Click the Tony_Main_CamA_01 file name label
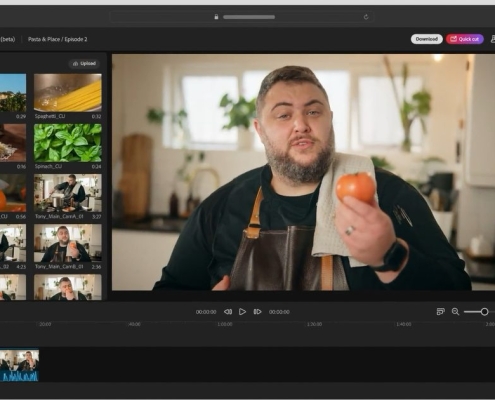 pos(59,216)
